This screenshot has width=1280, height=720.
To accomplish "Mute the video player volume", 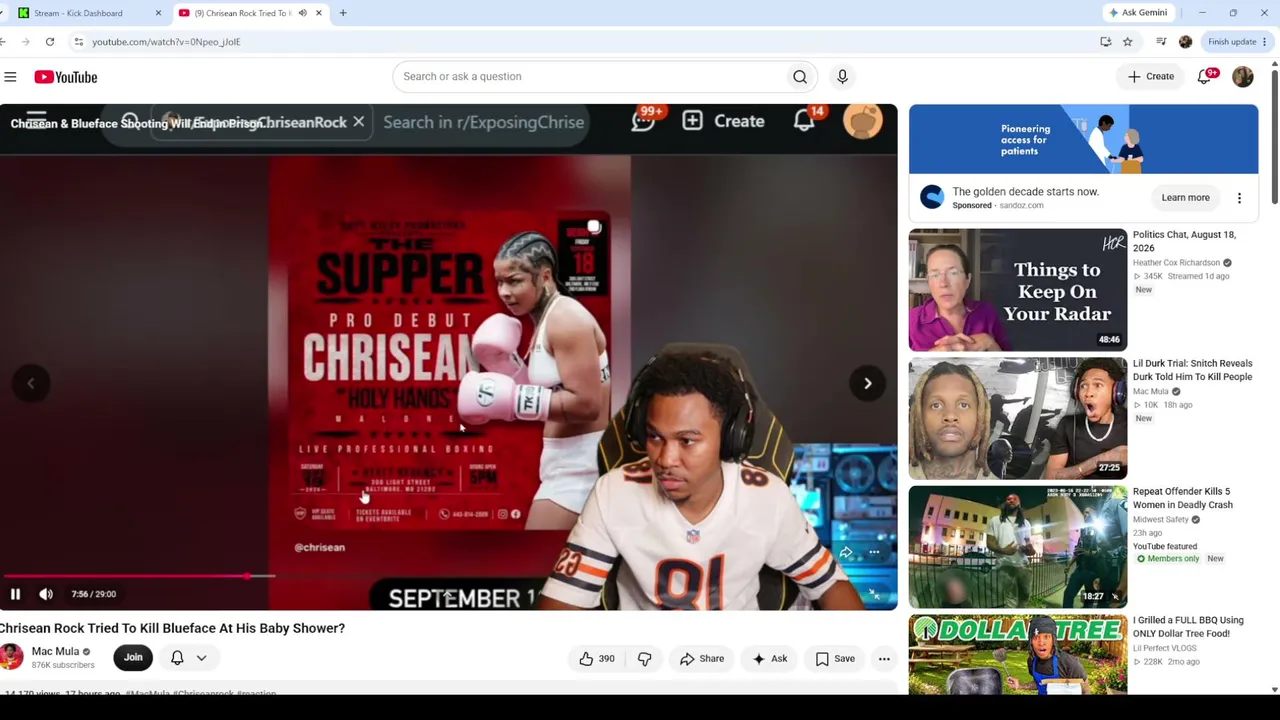I will (46, 594).
